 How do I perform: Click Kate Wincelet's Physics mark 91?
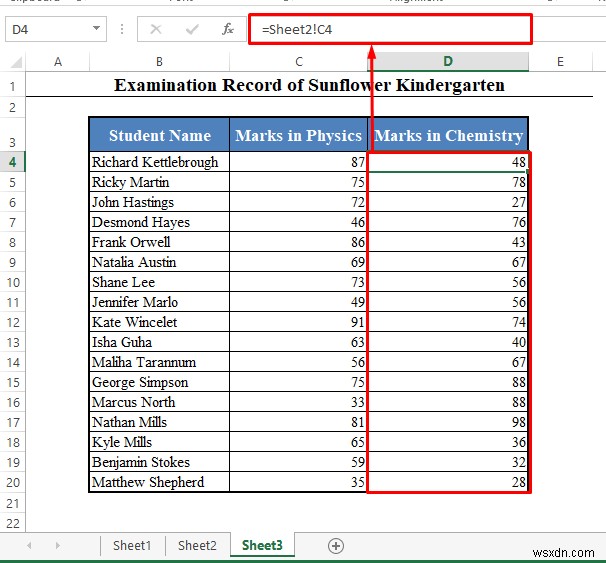(x=298, y=322)
